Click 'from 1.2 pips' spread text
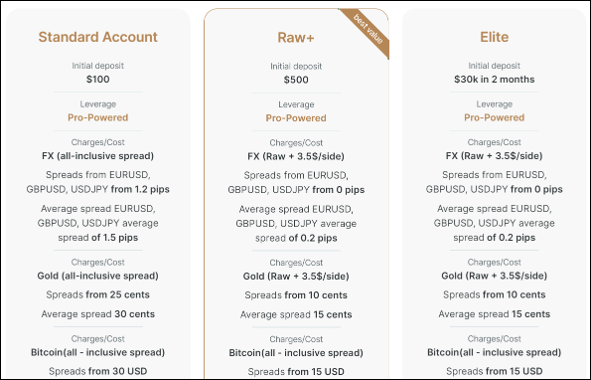This screenshot has width=591, height=380. point(140,189)
